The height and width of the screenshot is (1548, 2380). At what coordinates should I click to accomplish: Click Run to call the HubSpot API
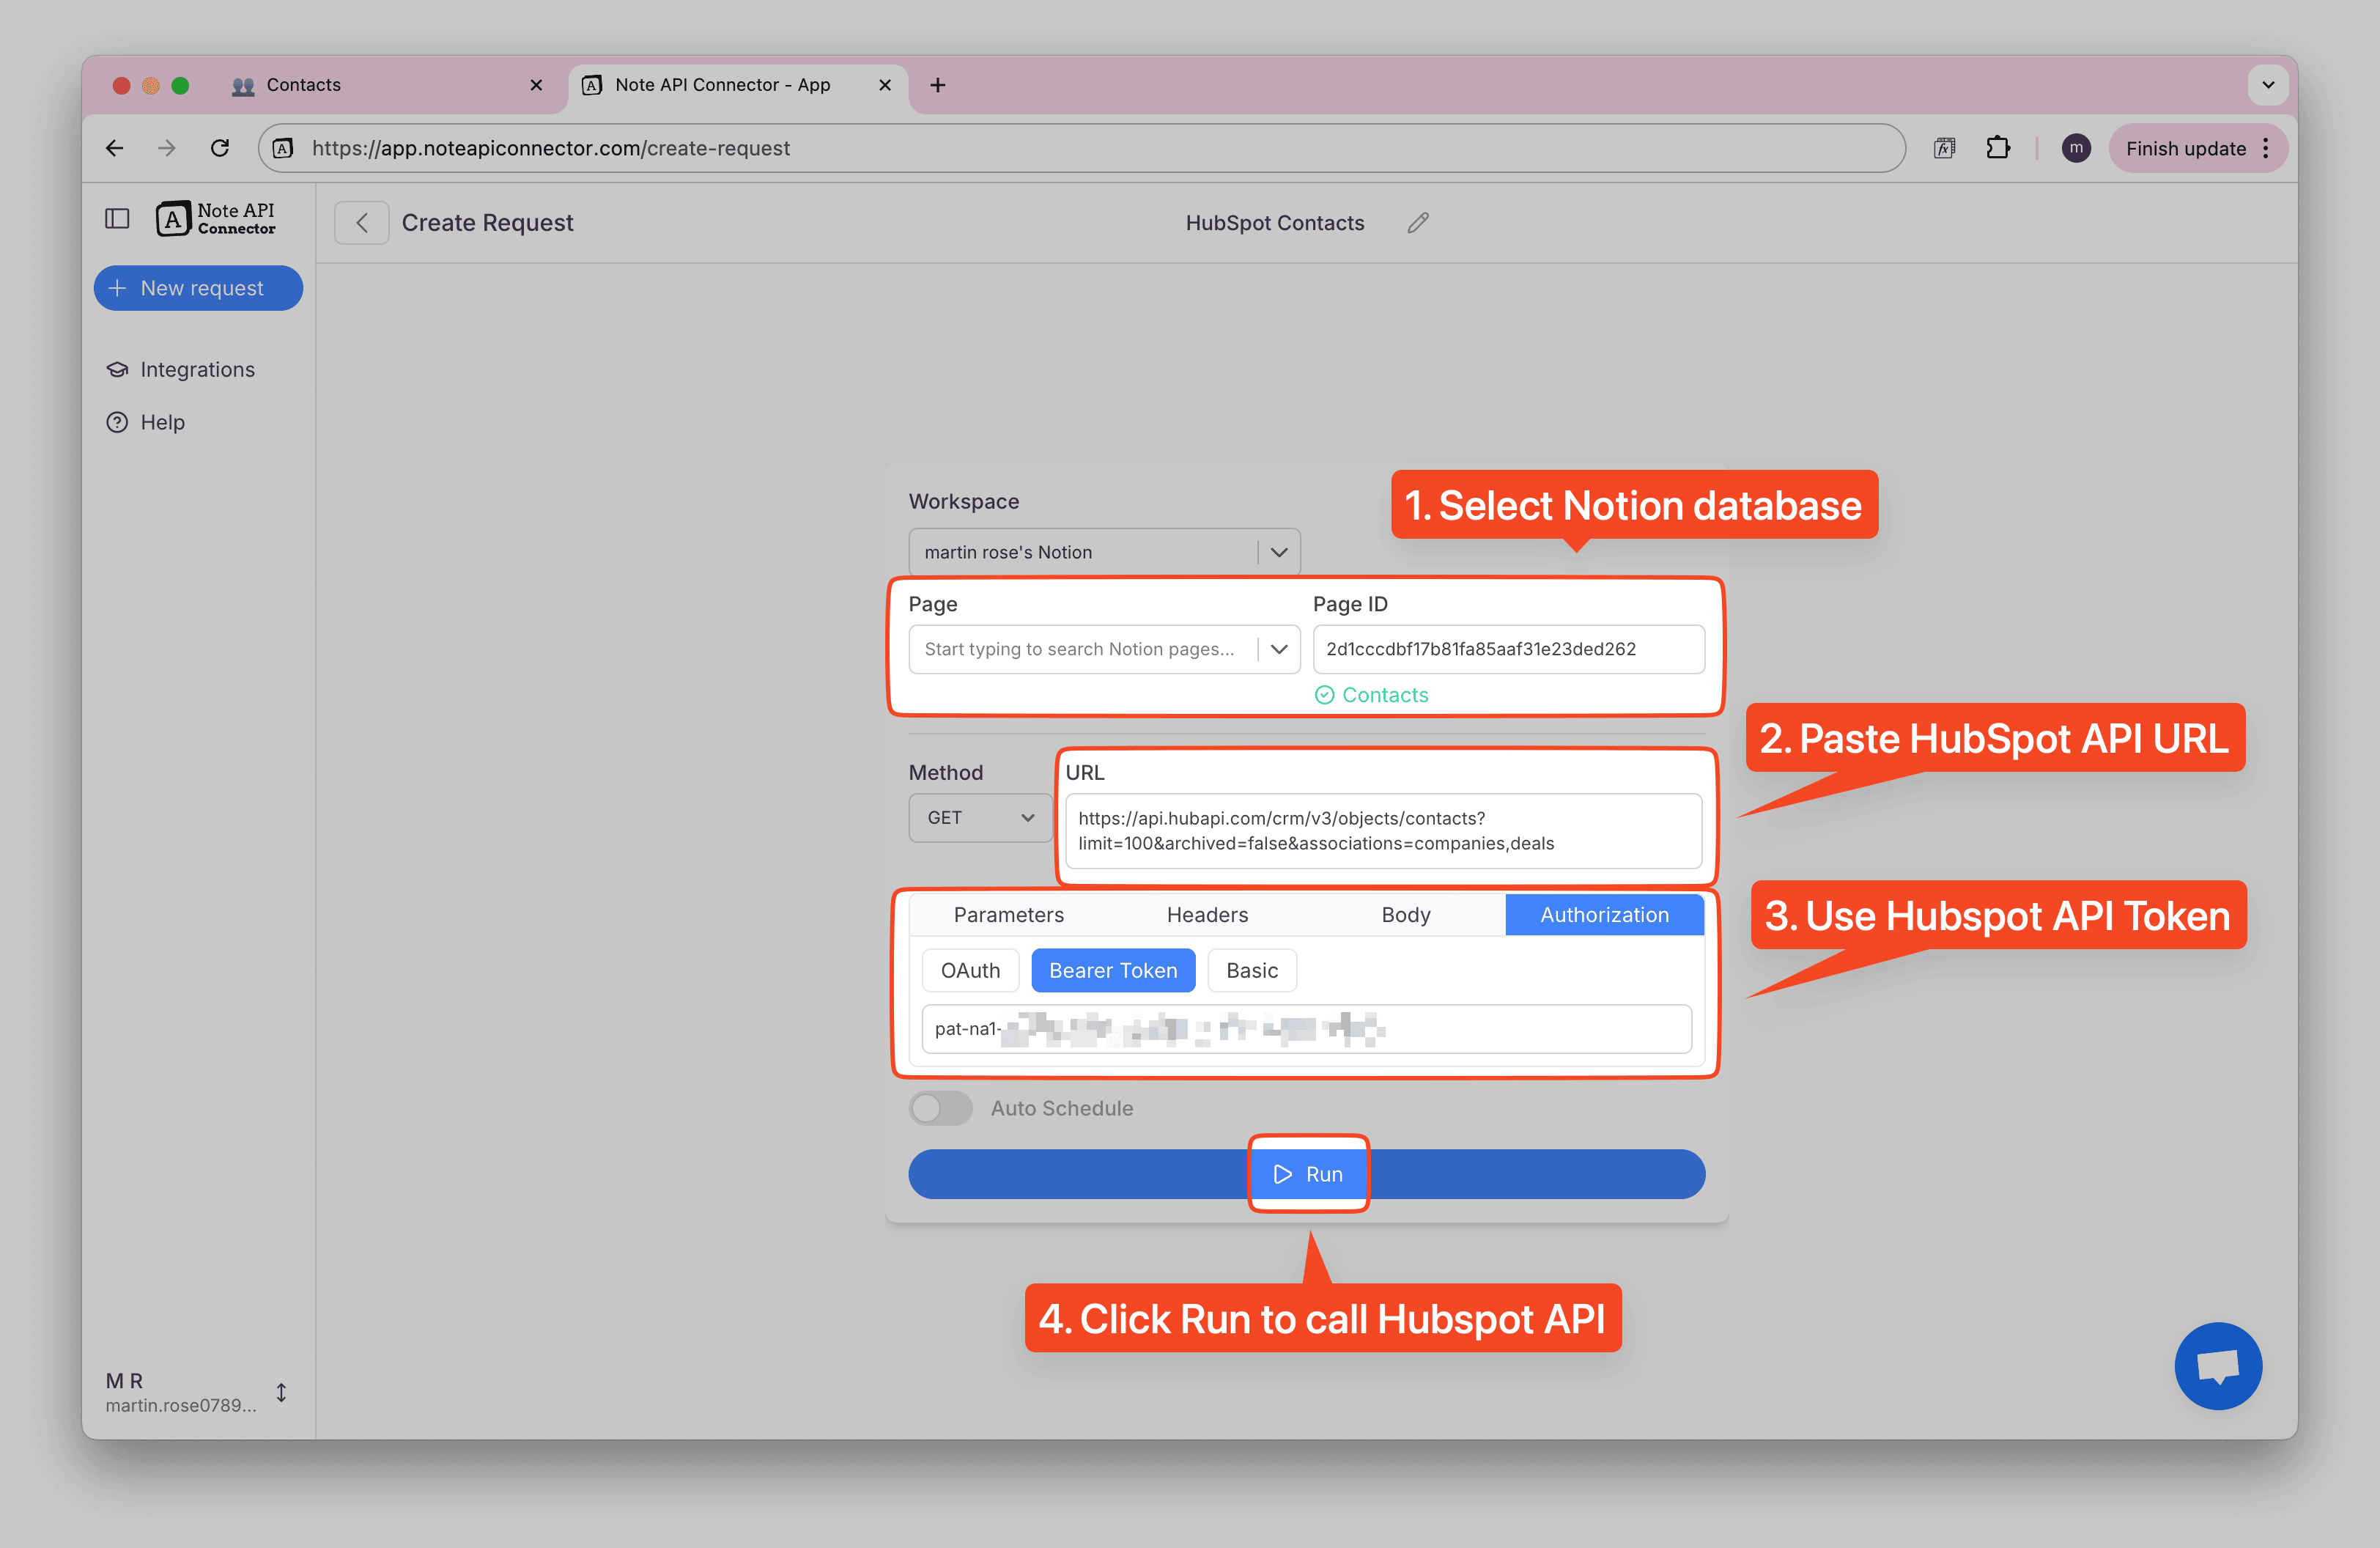pyautogui.click(x=1308, y=1173)
